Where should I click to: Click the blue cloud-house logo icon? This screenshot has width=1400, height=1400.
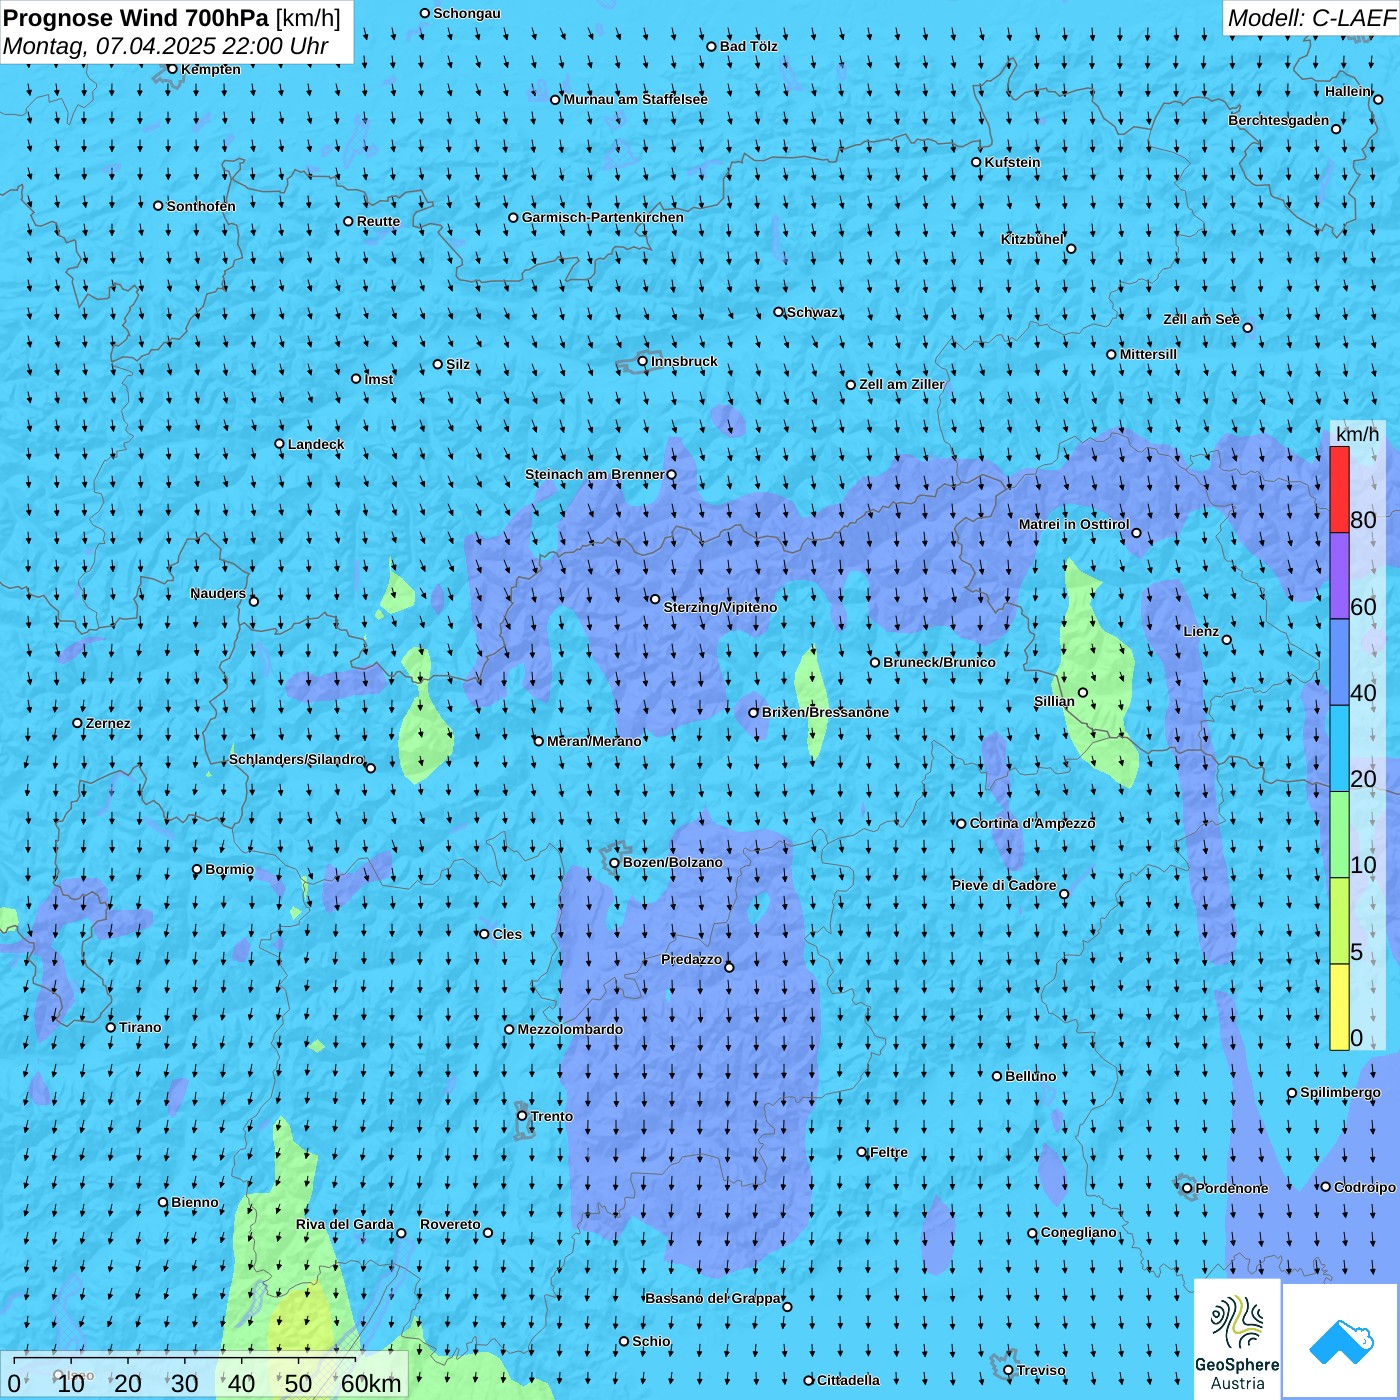pos(1341,1342)
